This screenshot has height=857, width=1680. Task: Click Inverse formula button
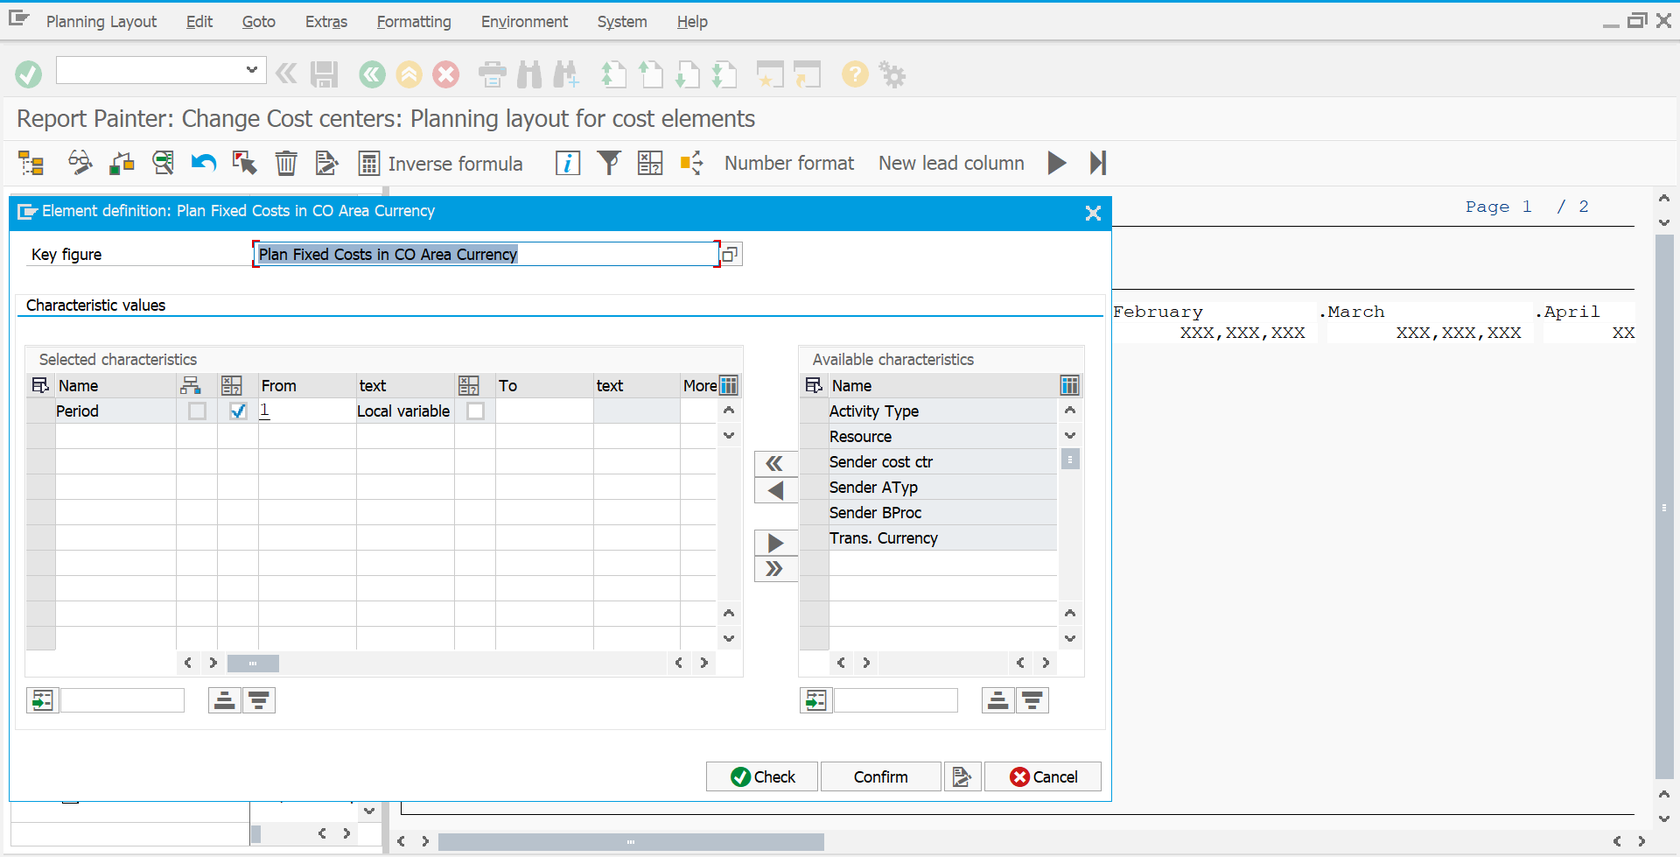[441, 163]
